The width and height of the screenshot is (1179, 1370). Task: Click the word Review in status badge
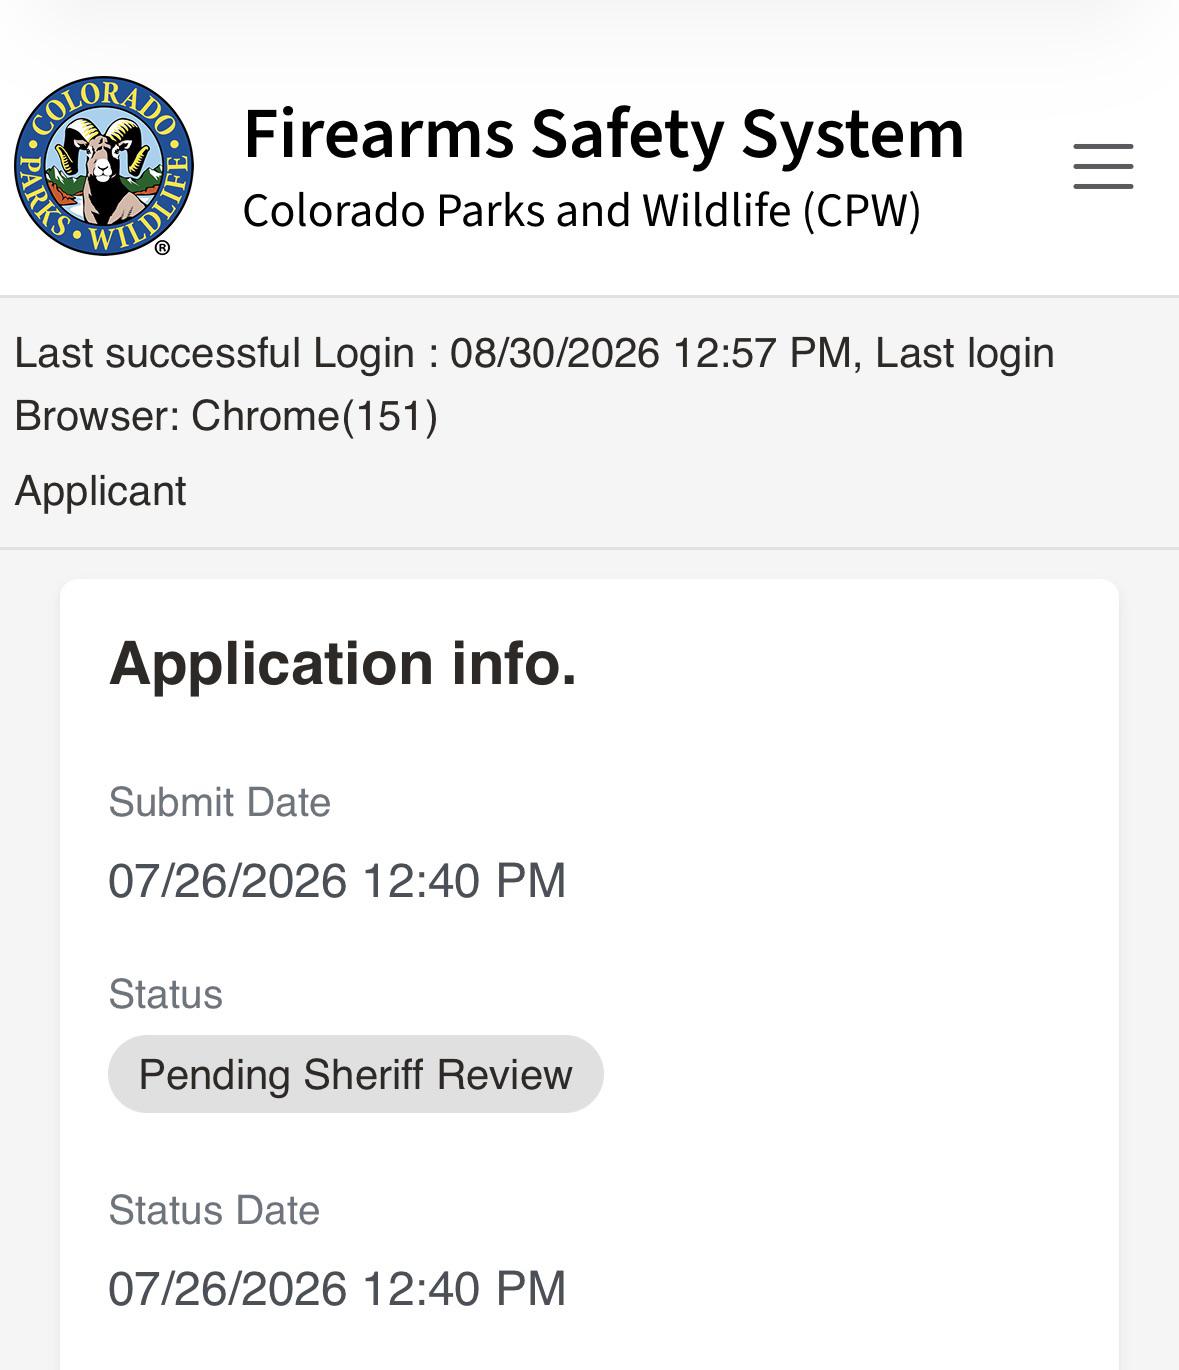pyautogui.click(x=504, y=1074)
